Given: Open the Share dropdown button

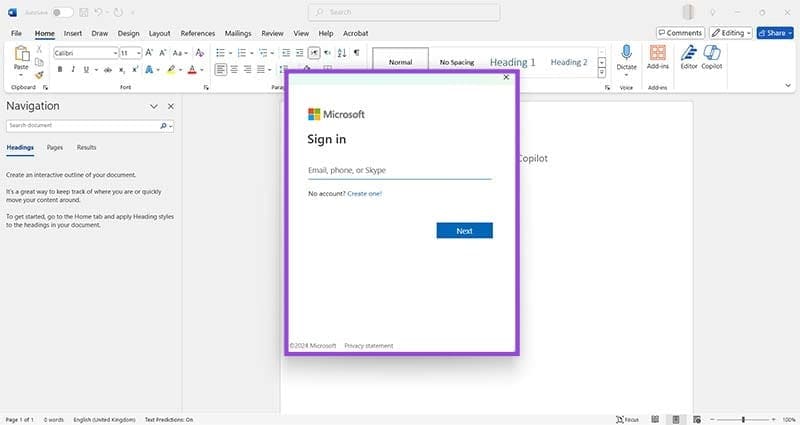Looking at the screenshot, I should [775, 33].
